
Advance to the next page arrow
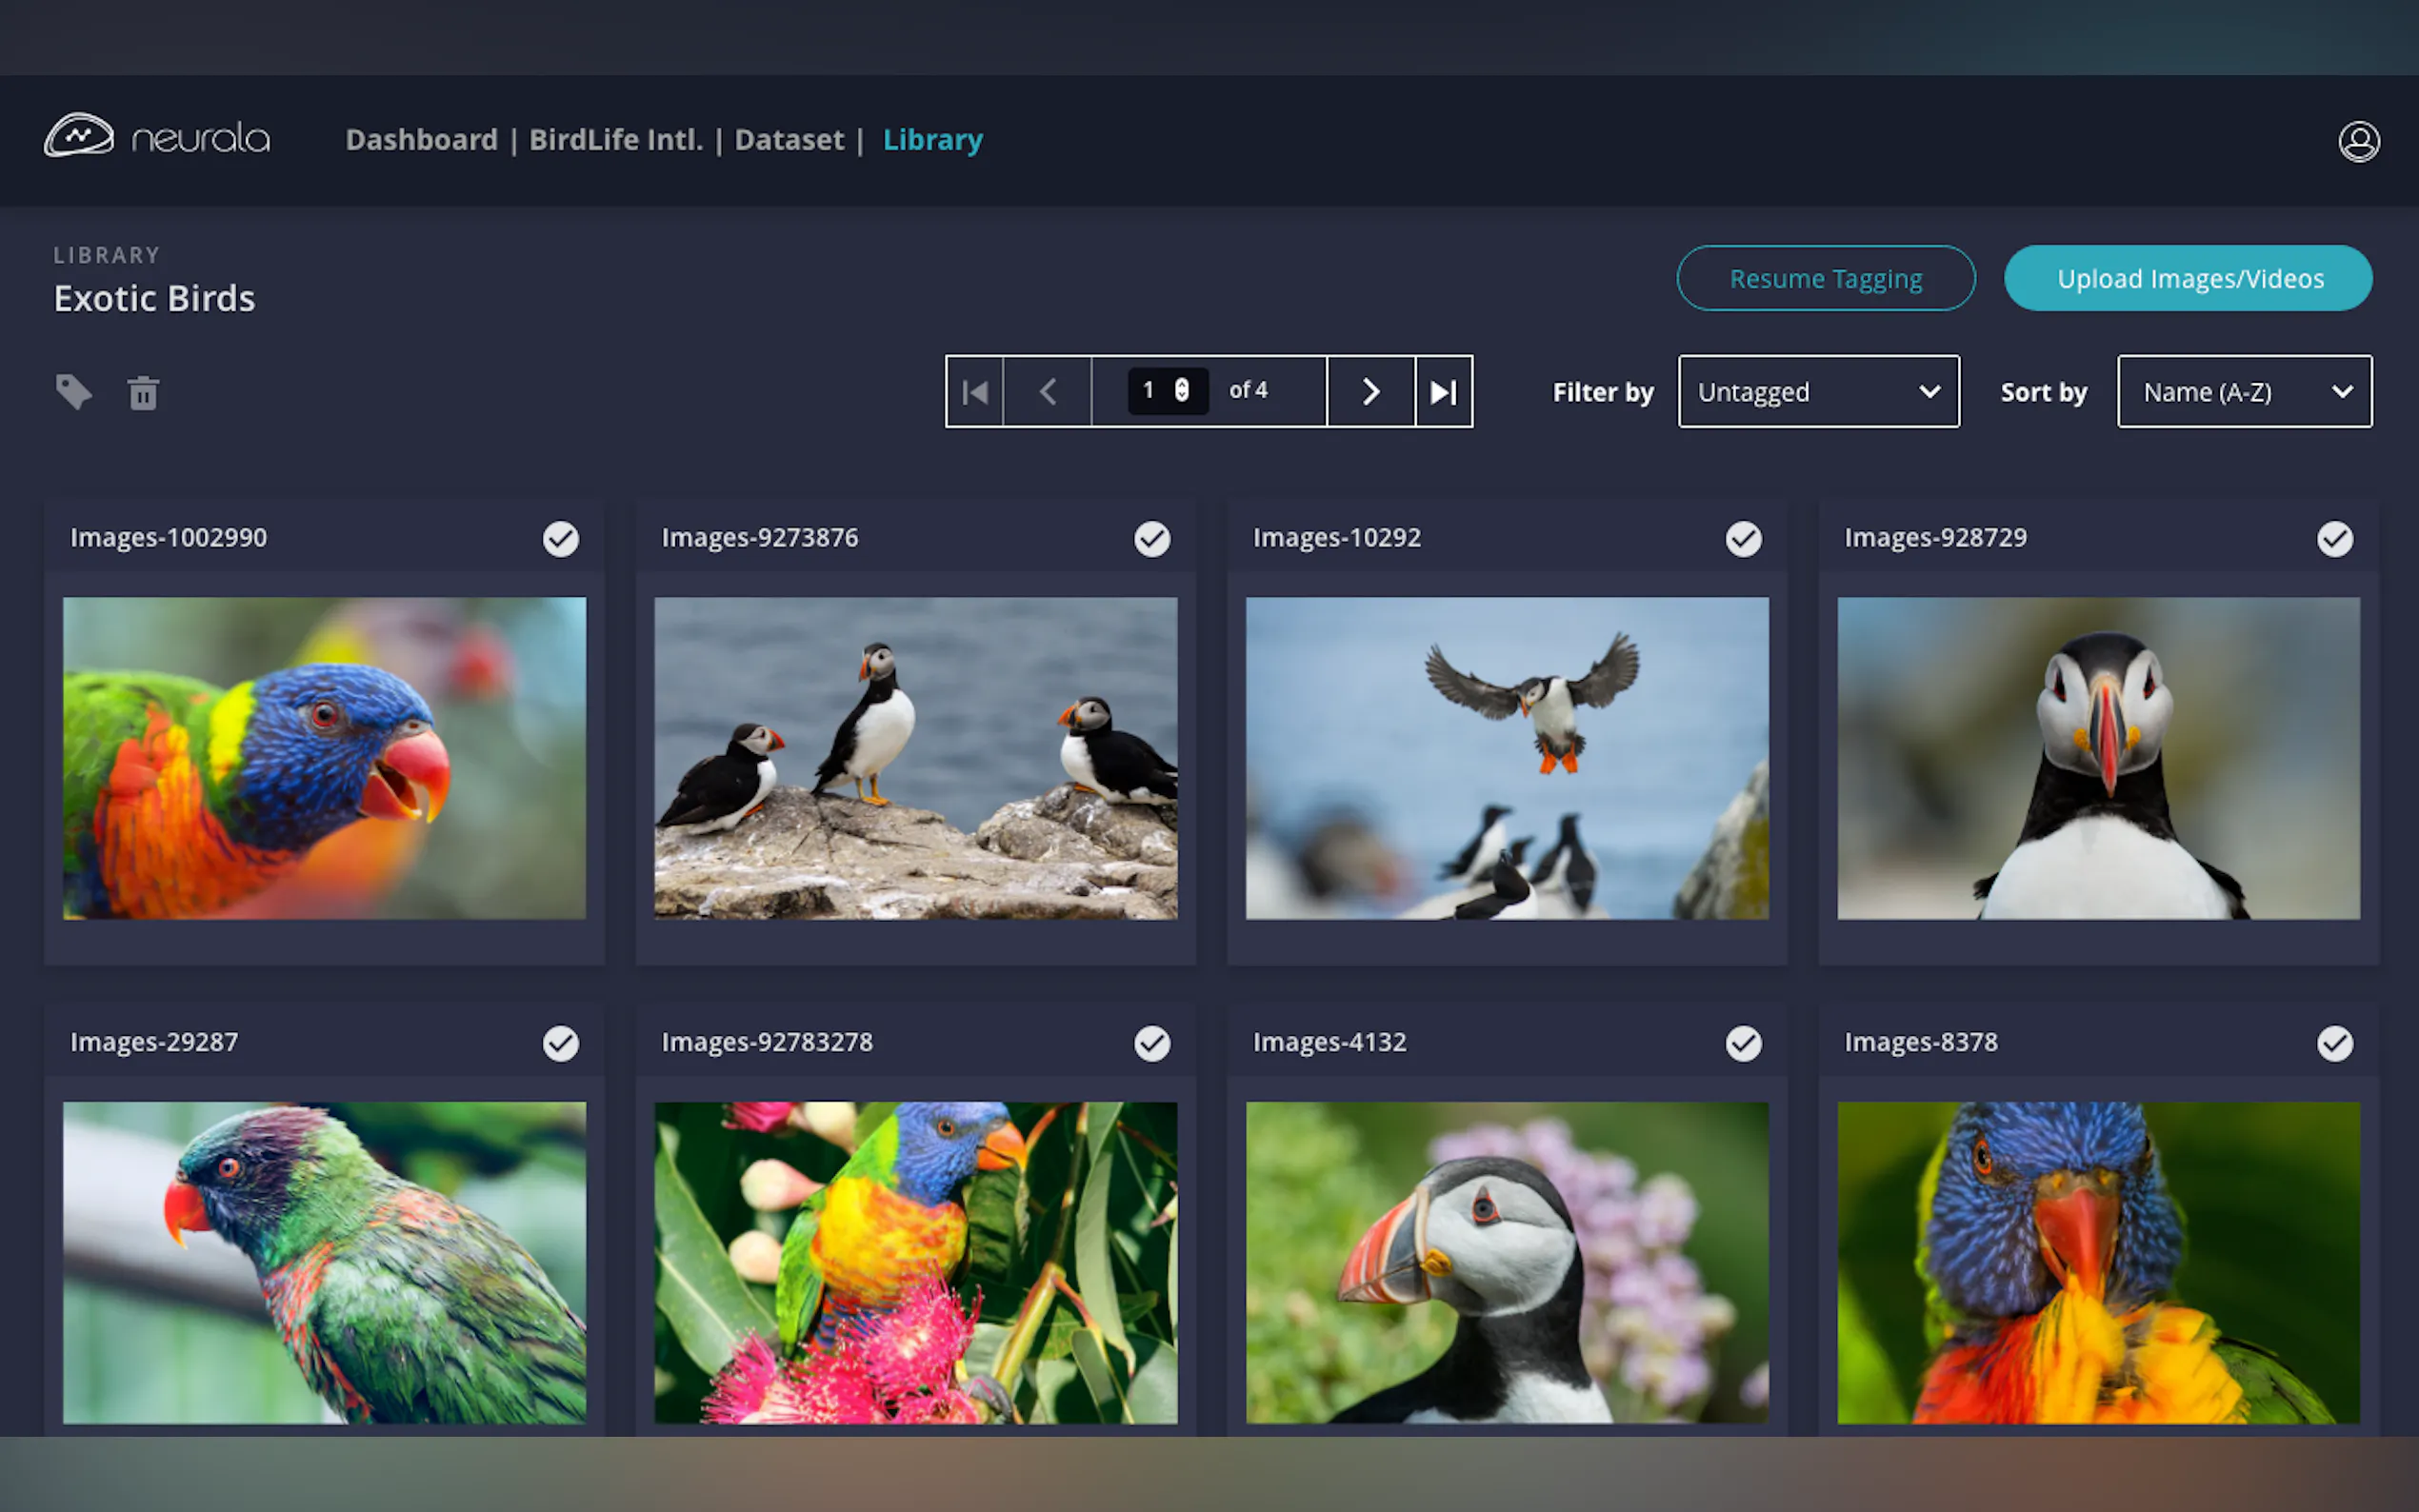coord(1370,391)
